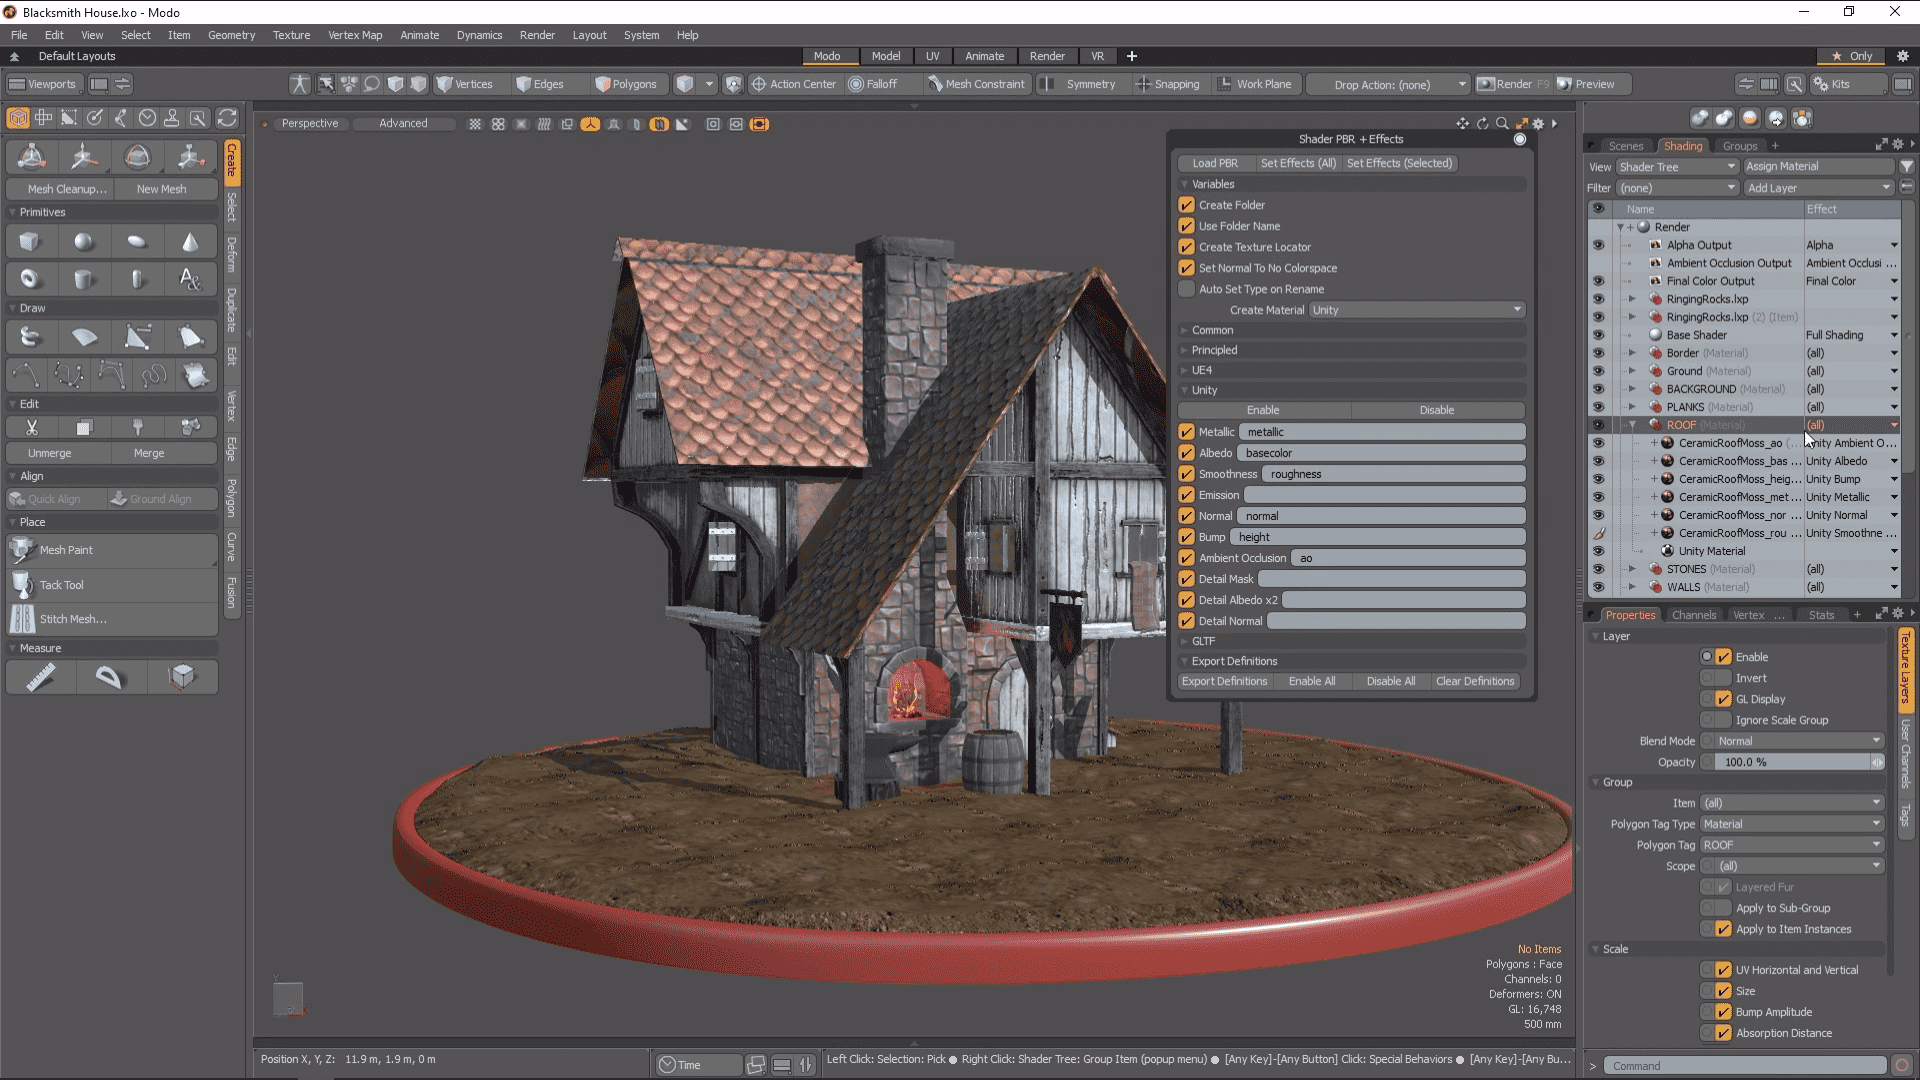This screenshot has width=1920, height=1080.
Task: Enable Auto Set Type on Rename
Action: click(x=1187, y=289)
